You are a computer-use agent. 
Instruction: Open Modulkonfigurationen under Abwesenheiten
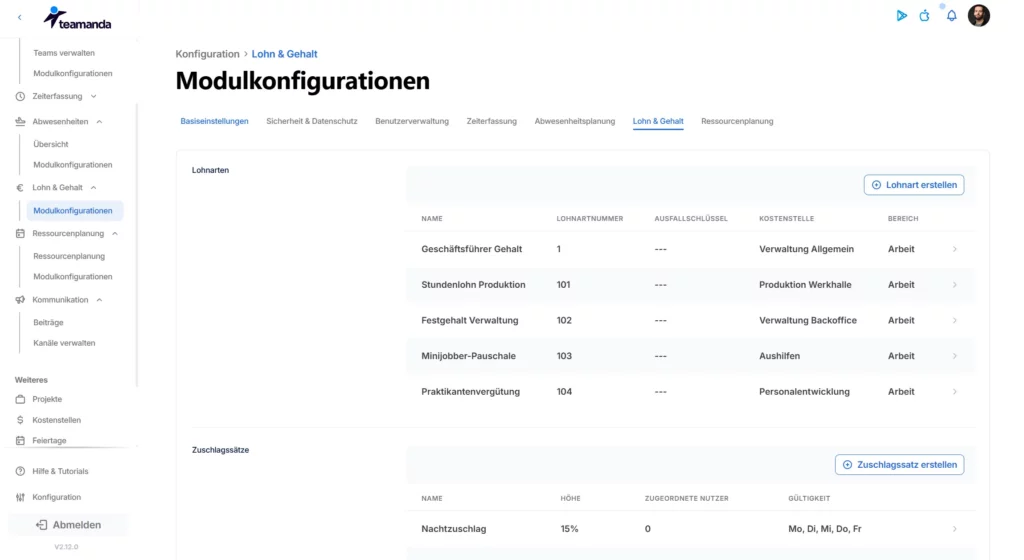click(x=72, y=164)
